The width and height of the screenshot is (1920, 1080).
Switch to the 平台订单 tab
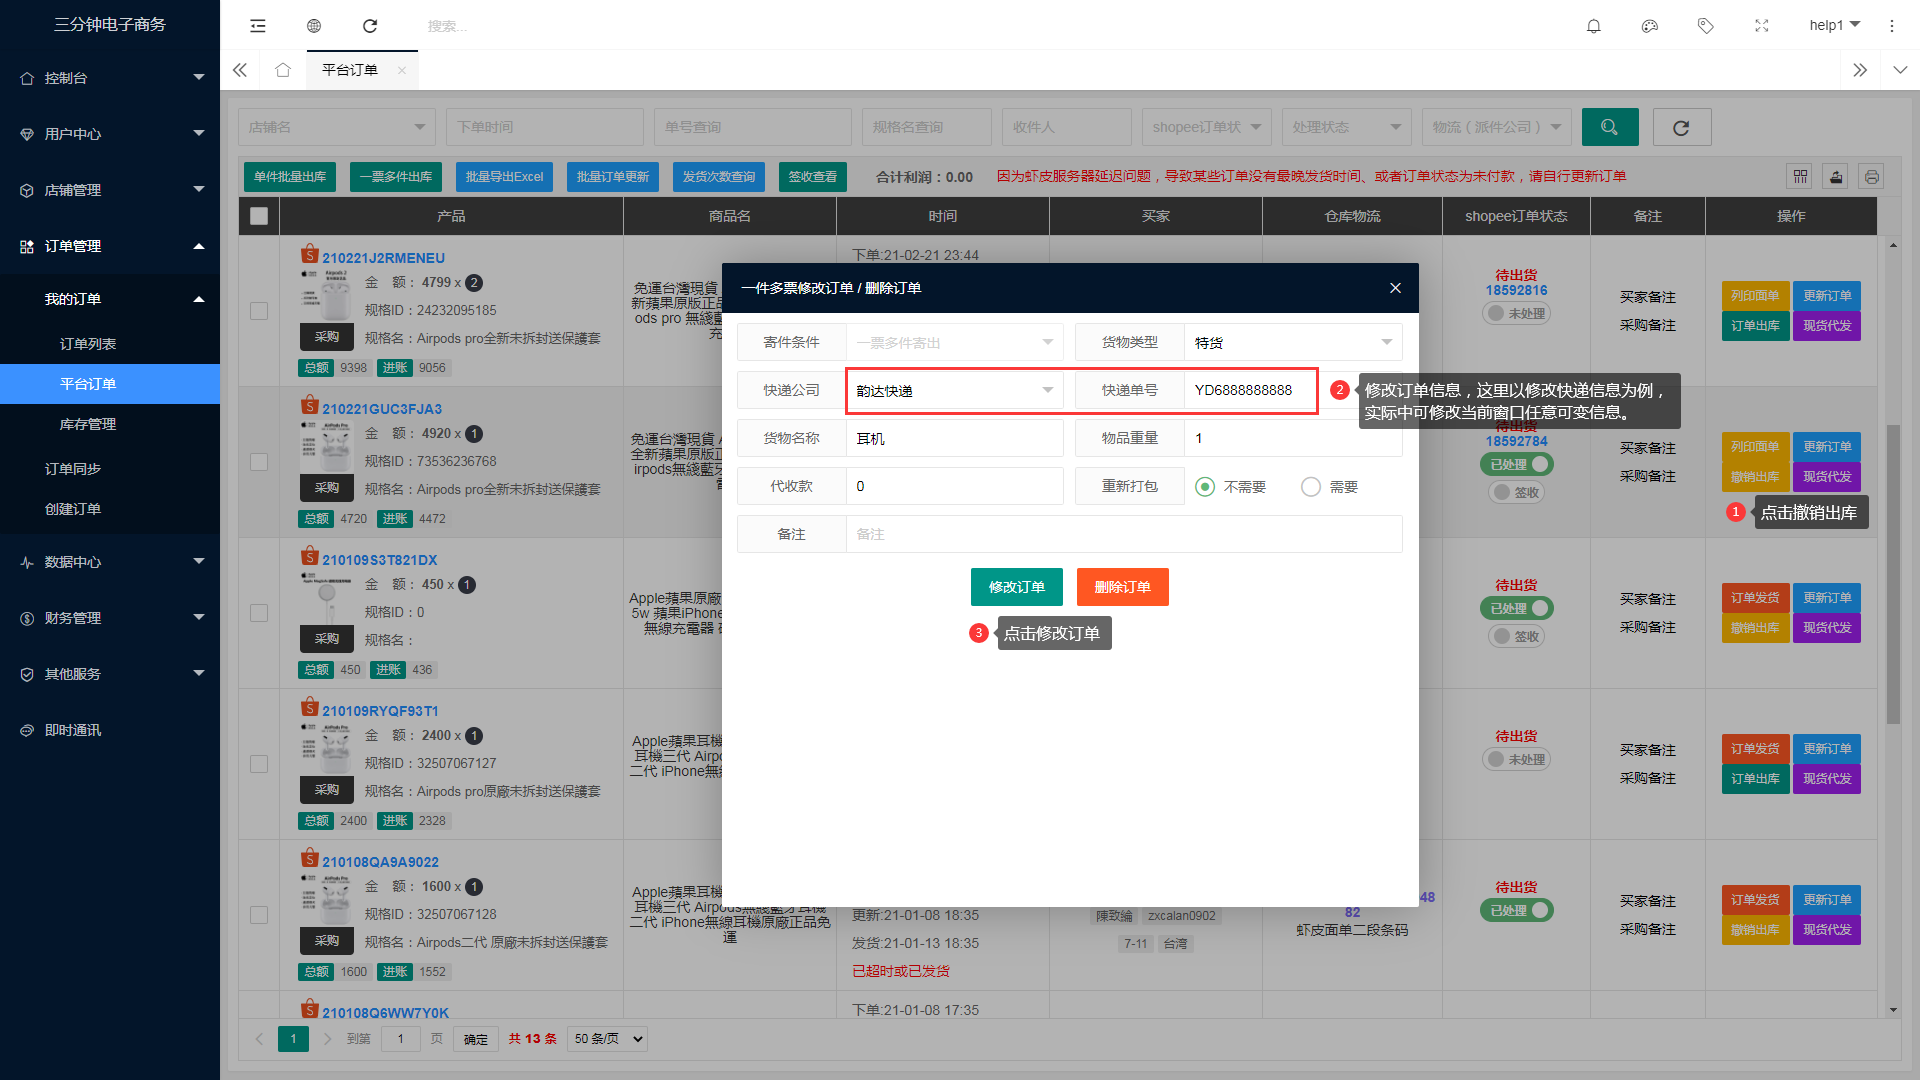click(350, 70)
